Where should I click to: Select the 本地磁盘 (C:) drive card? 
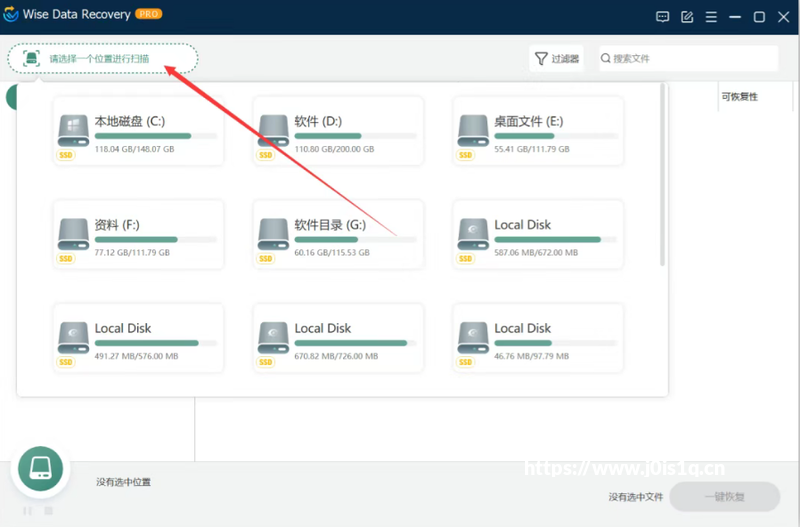(138, 131)
